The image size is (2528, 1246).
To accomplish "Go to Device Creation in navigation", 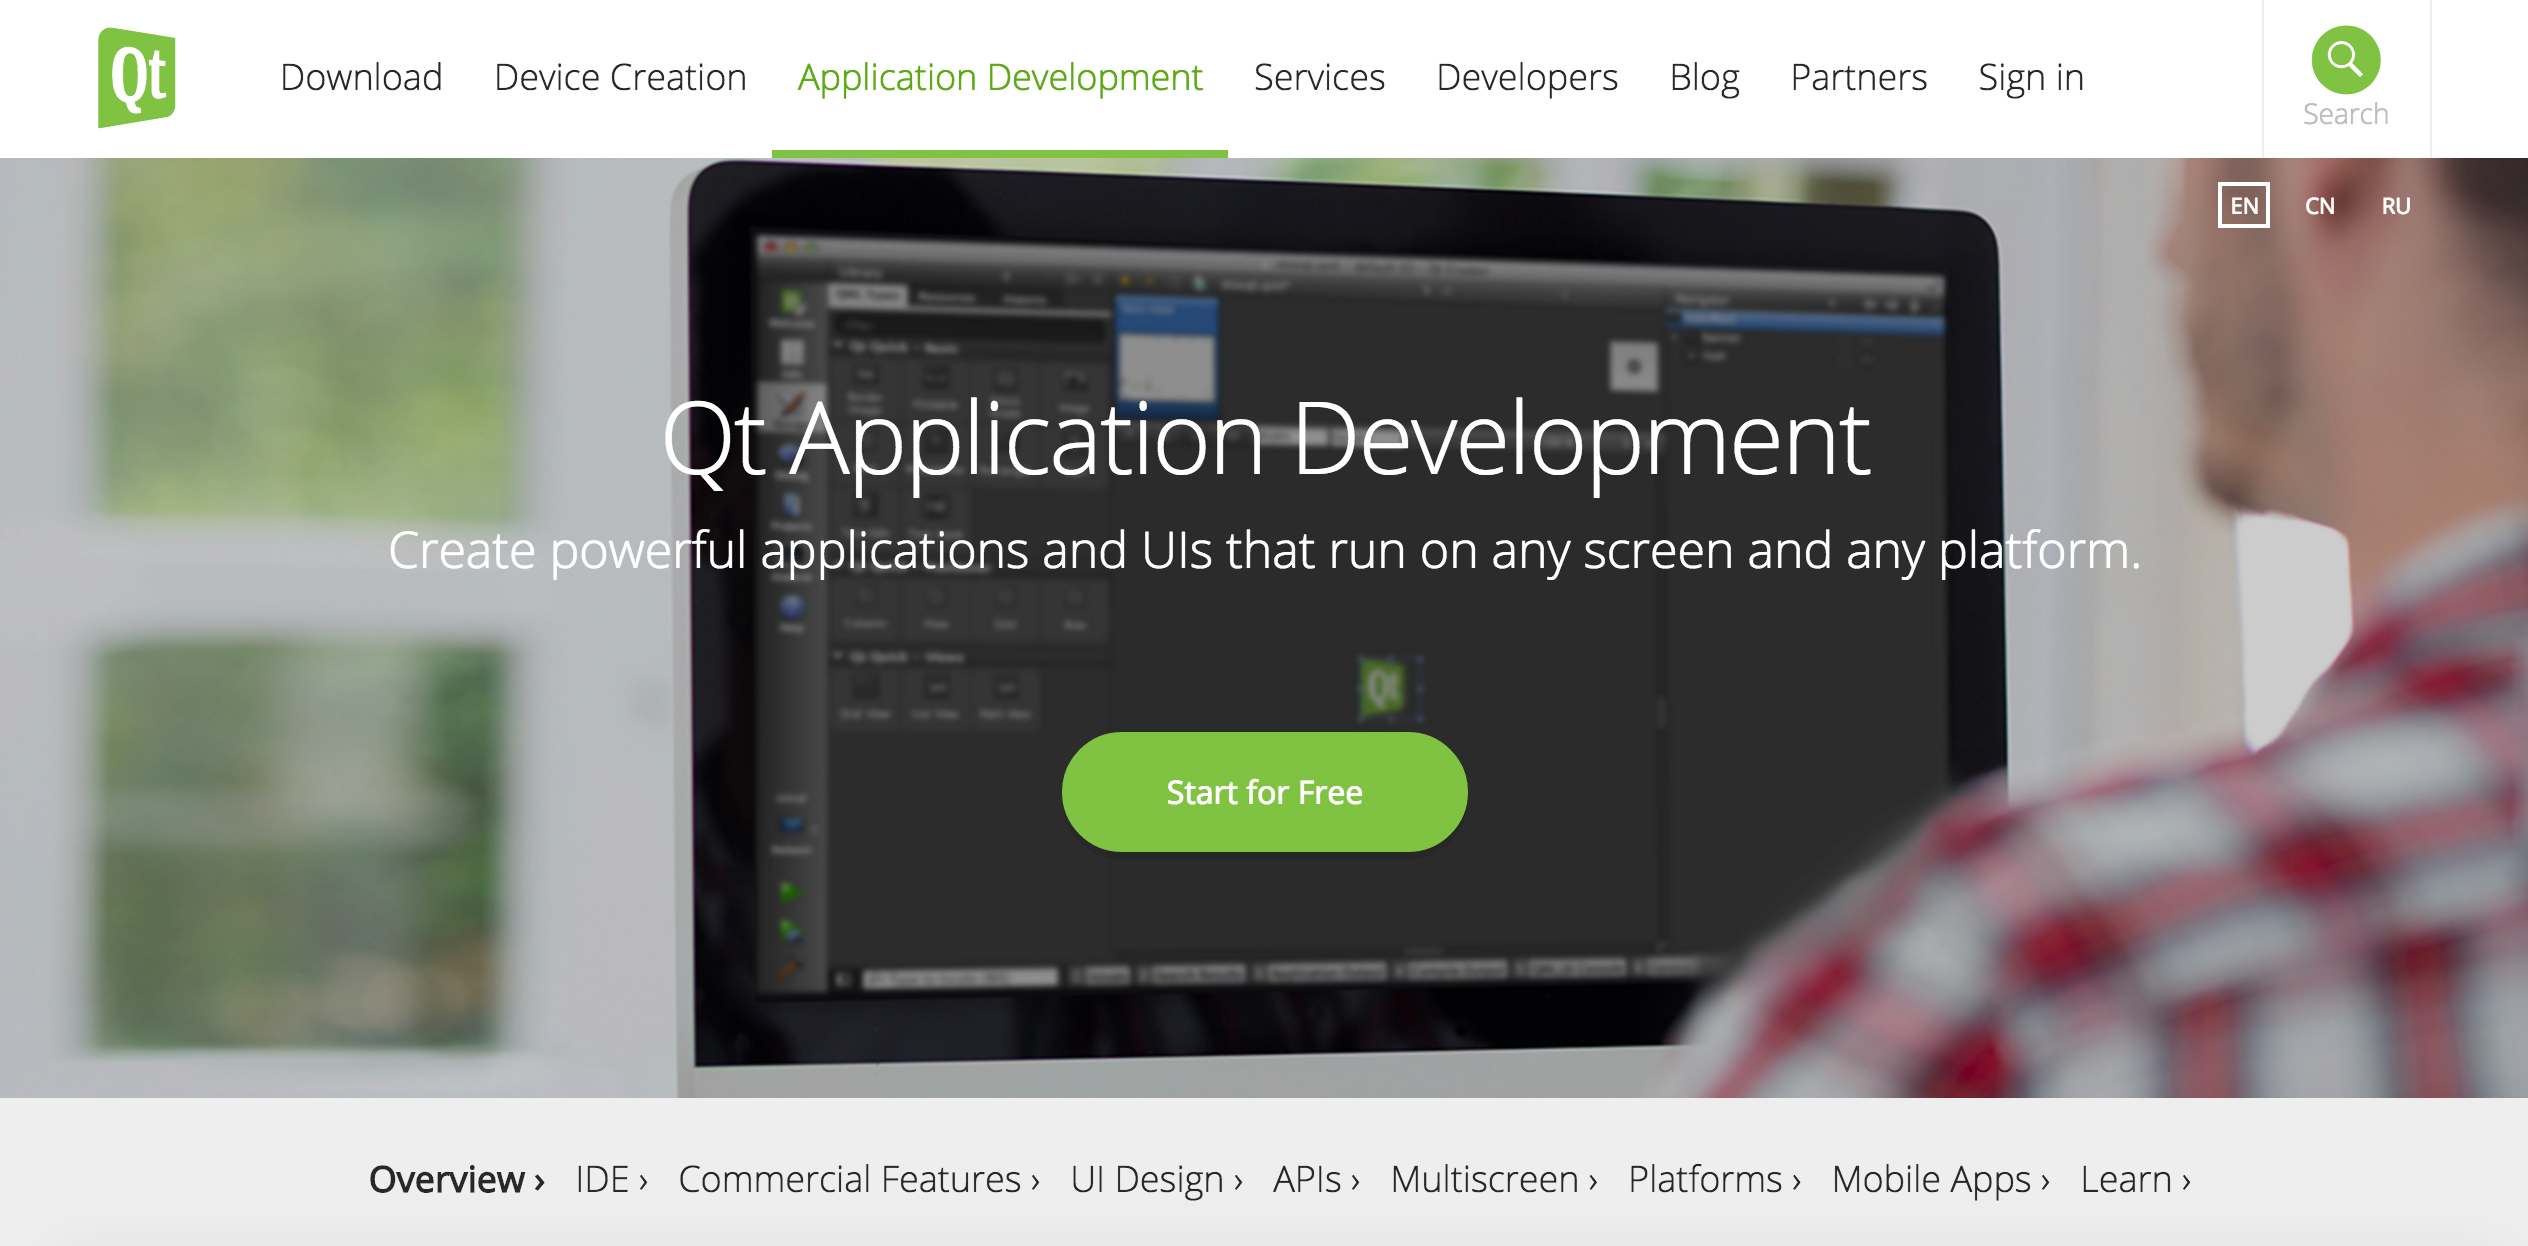I will (x=620, y=77).
